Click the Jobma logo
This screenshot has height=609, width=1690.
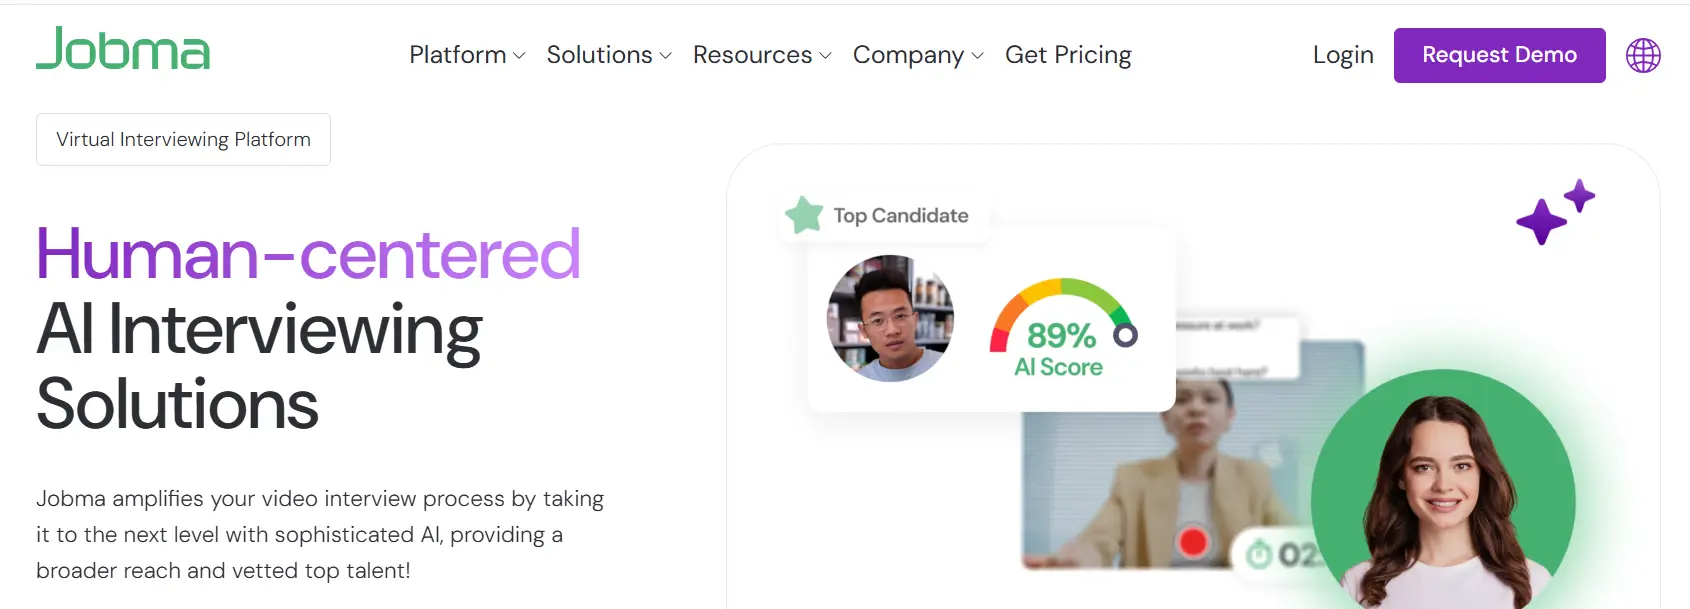(x=123, y=48)
